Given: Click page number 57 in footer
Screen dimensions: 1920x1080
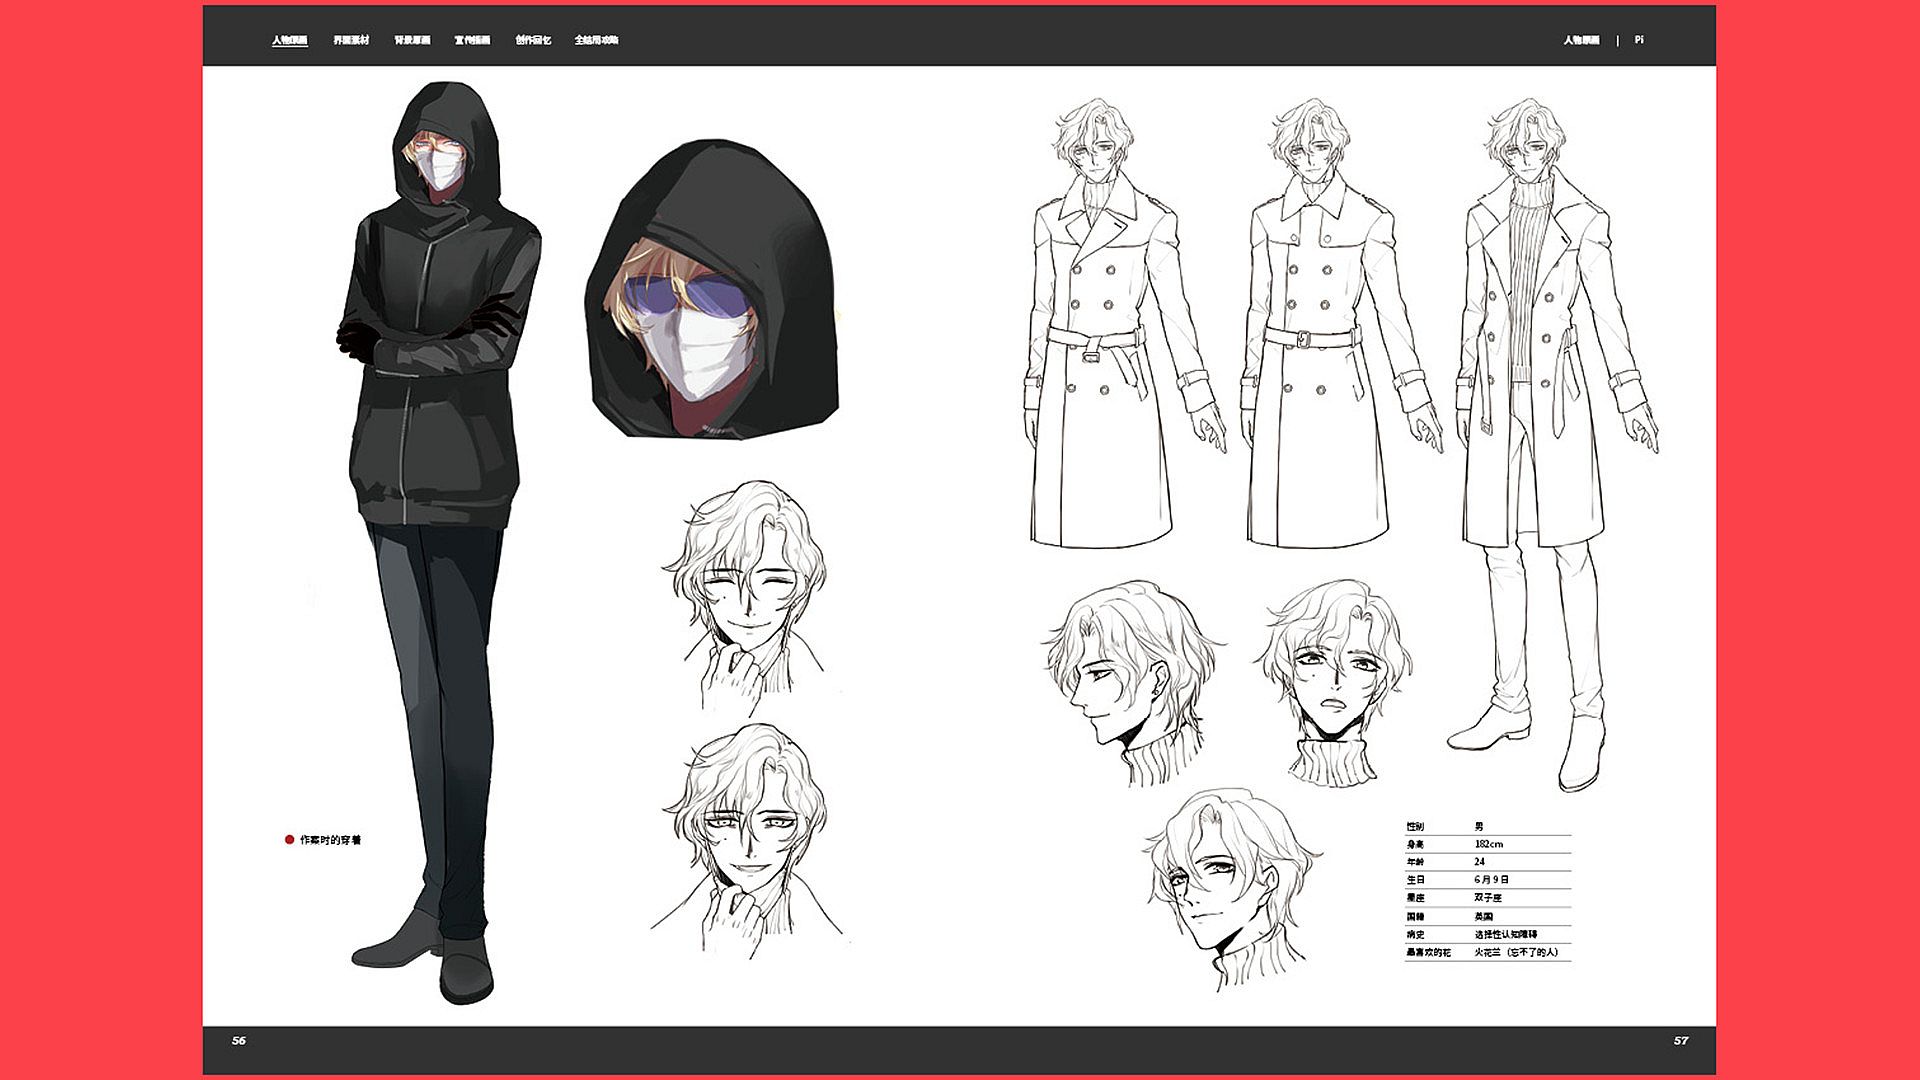Looking at the screenshot, I should (1680, 1041).
